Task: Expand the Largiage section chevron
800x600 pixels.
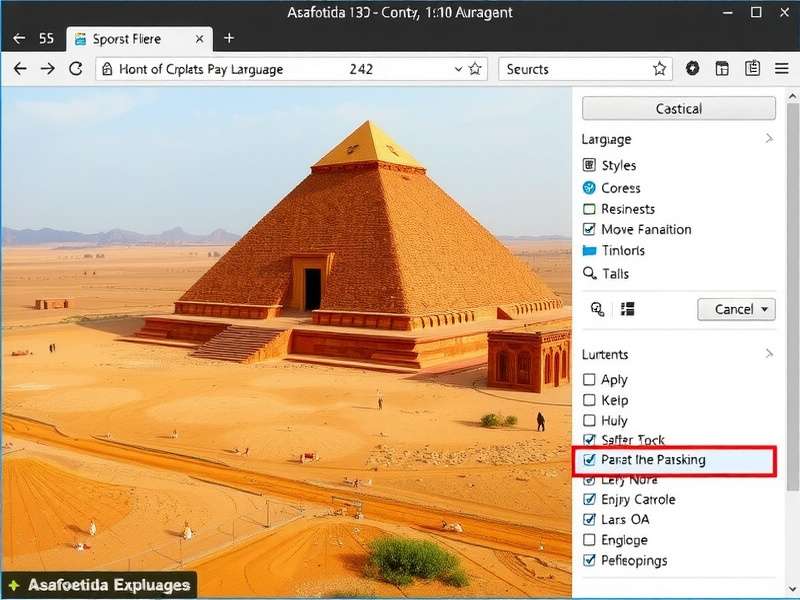Action: tap(768, 139)
